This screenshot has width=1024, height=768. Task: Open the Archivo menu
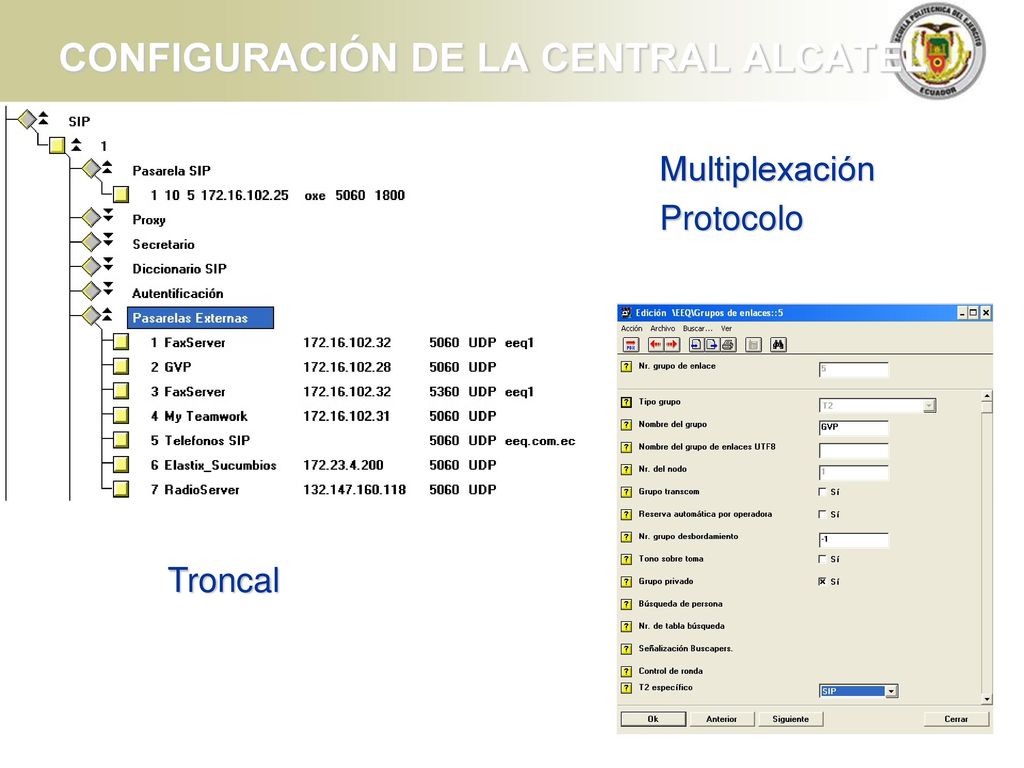pos(662,328)
